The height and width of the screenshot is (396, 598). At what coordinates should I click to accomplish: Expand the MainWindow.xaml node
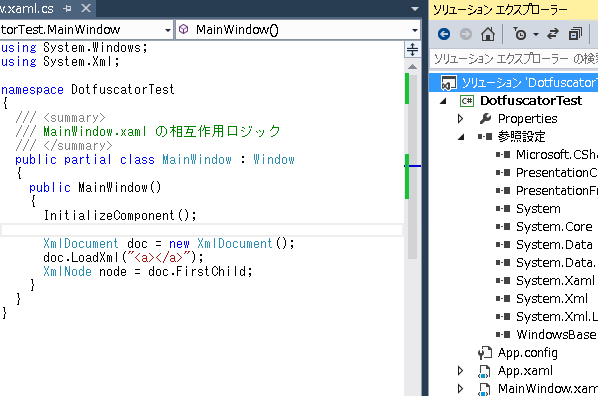(x=460, y=388)
